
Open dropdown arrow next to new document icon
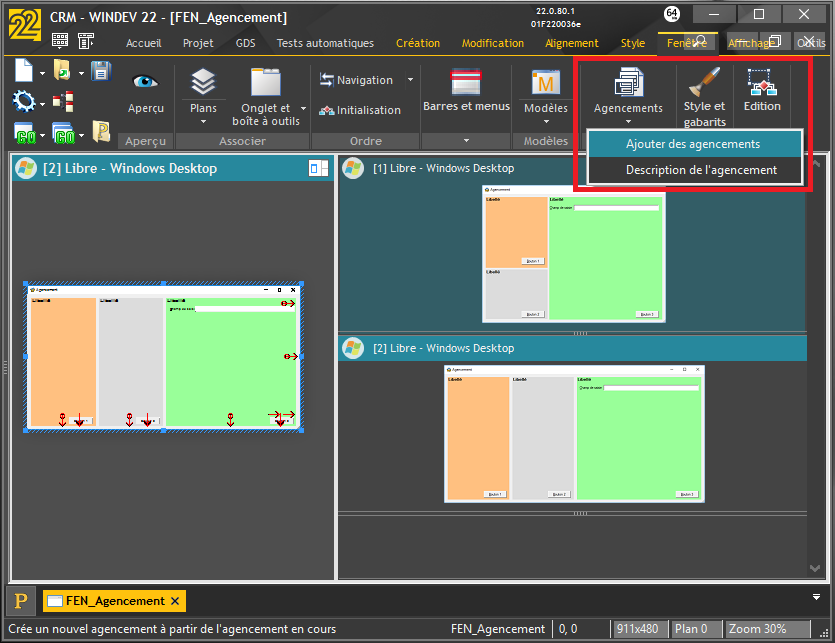pyautogui.click(x=42, y=73)
